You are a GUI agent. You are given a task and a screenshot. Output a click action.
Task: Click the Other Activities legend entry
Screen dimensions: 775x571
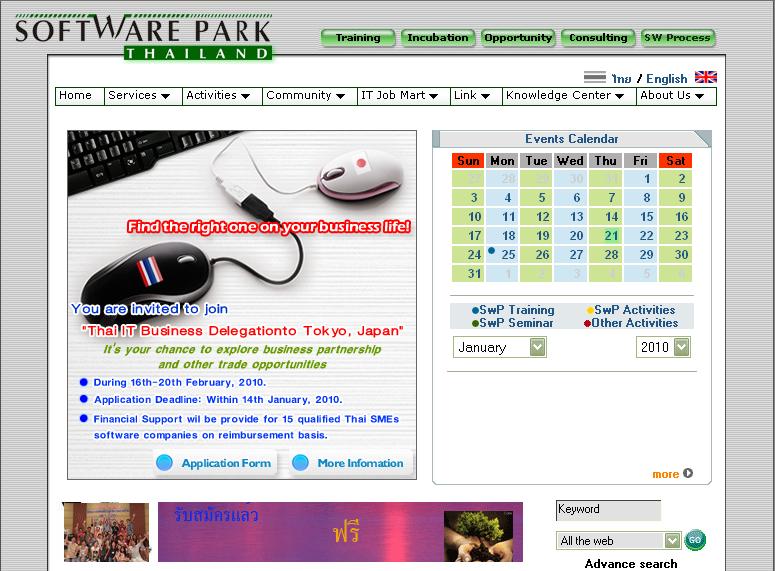(631, 323)
